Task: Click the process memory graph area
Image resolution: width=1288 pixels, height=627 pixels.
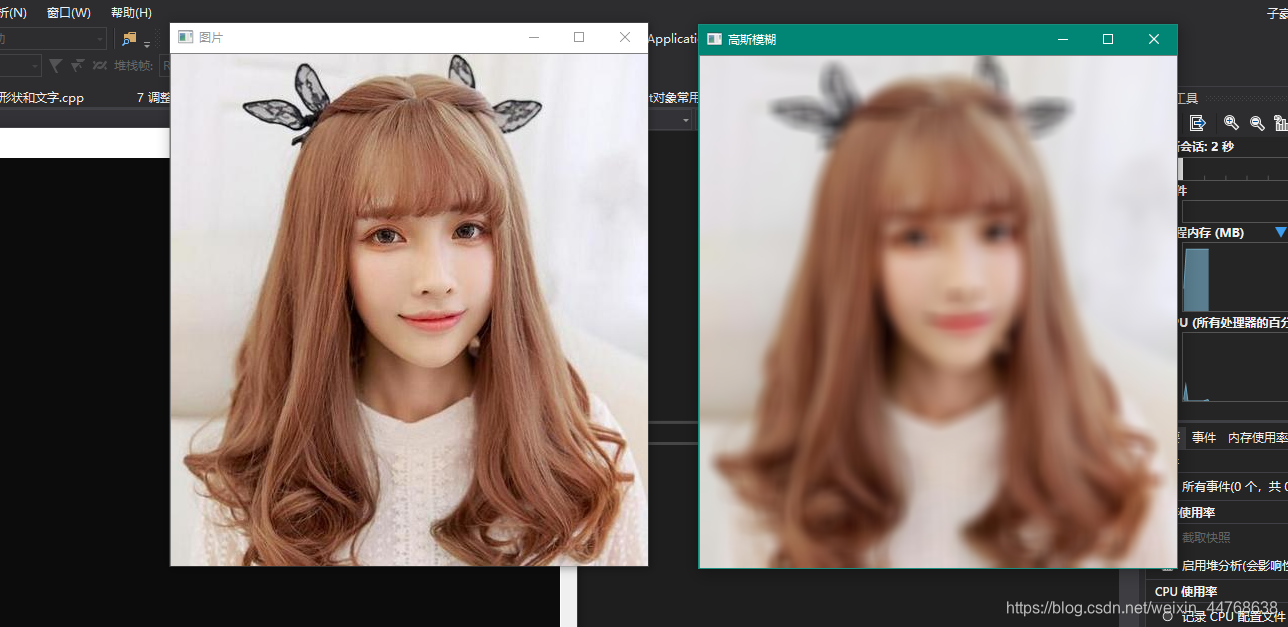Action: click(1235, 277)
